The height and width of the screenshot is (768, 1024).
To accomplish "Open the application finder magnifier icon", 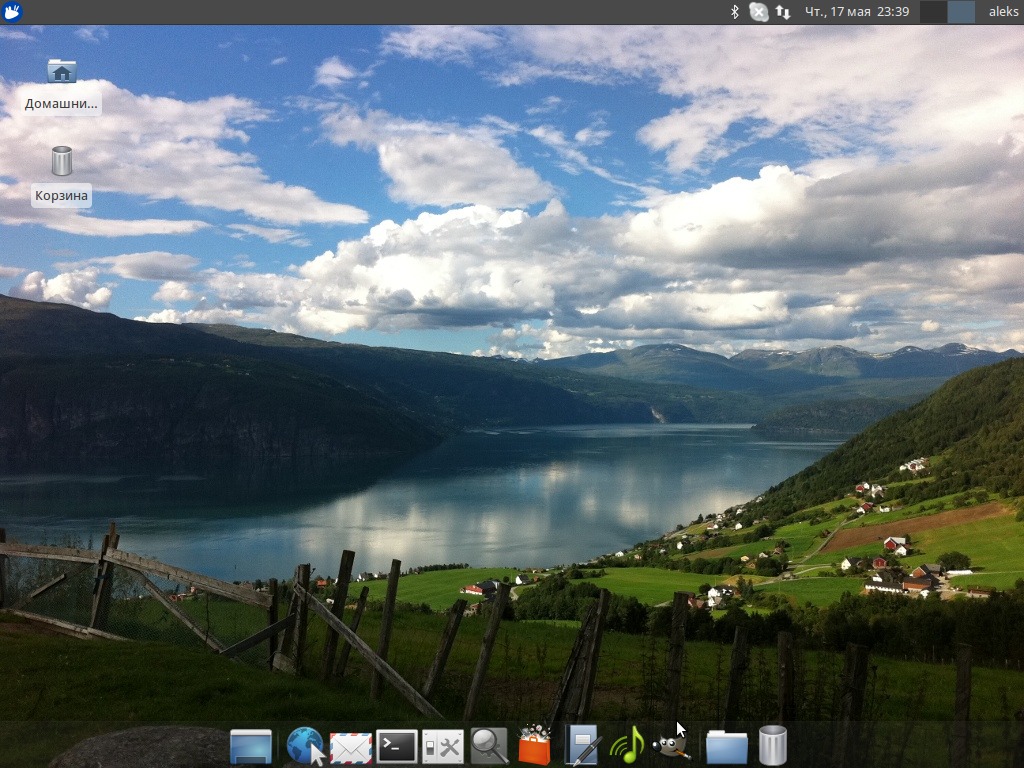I will (489, 746).
